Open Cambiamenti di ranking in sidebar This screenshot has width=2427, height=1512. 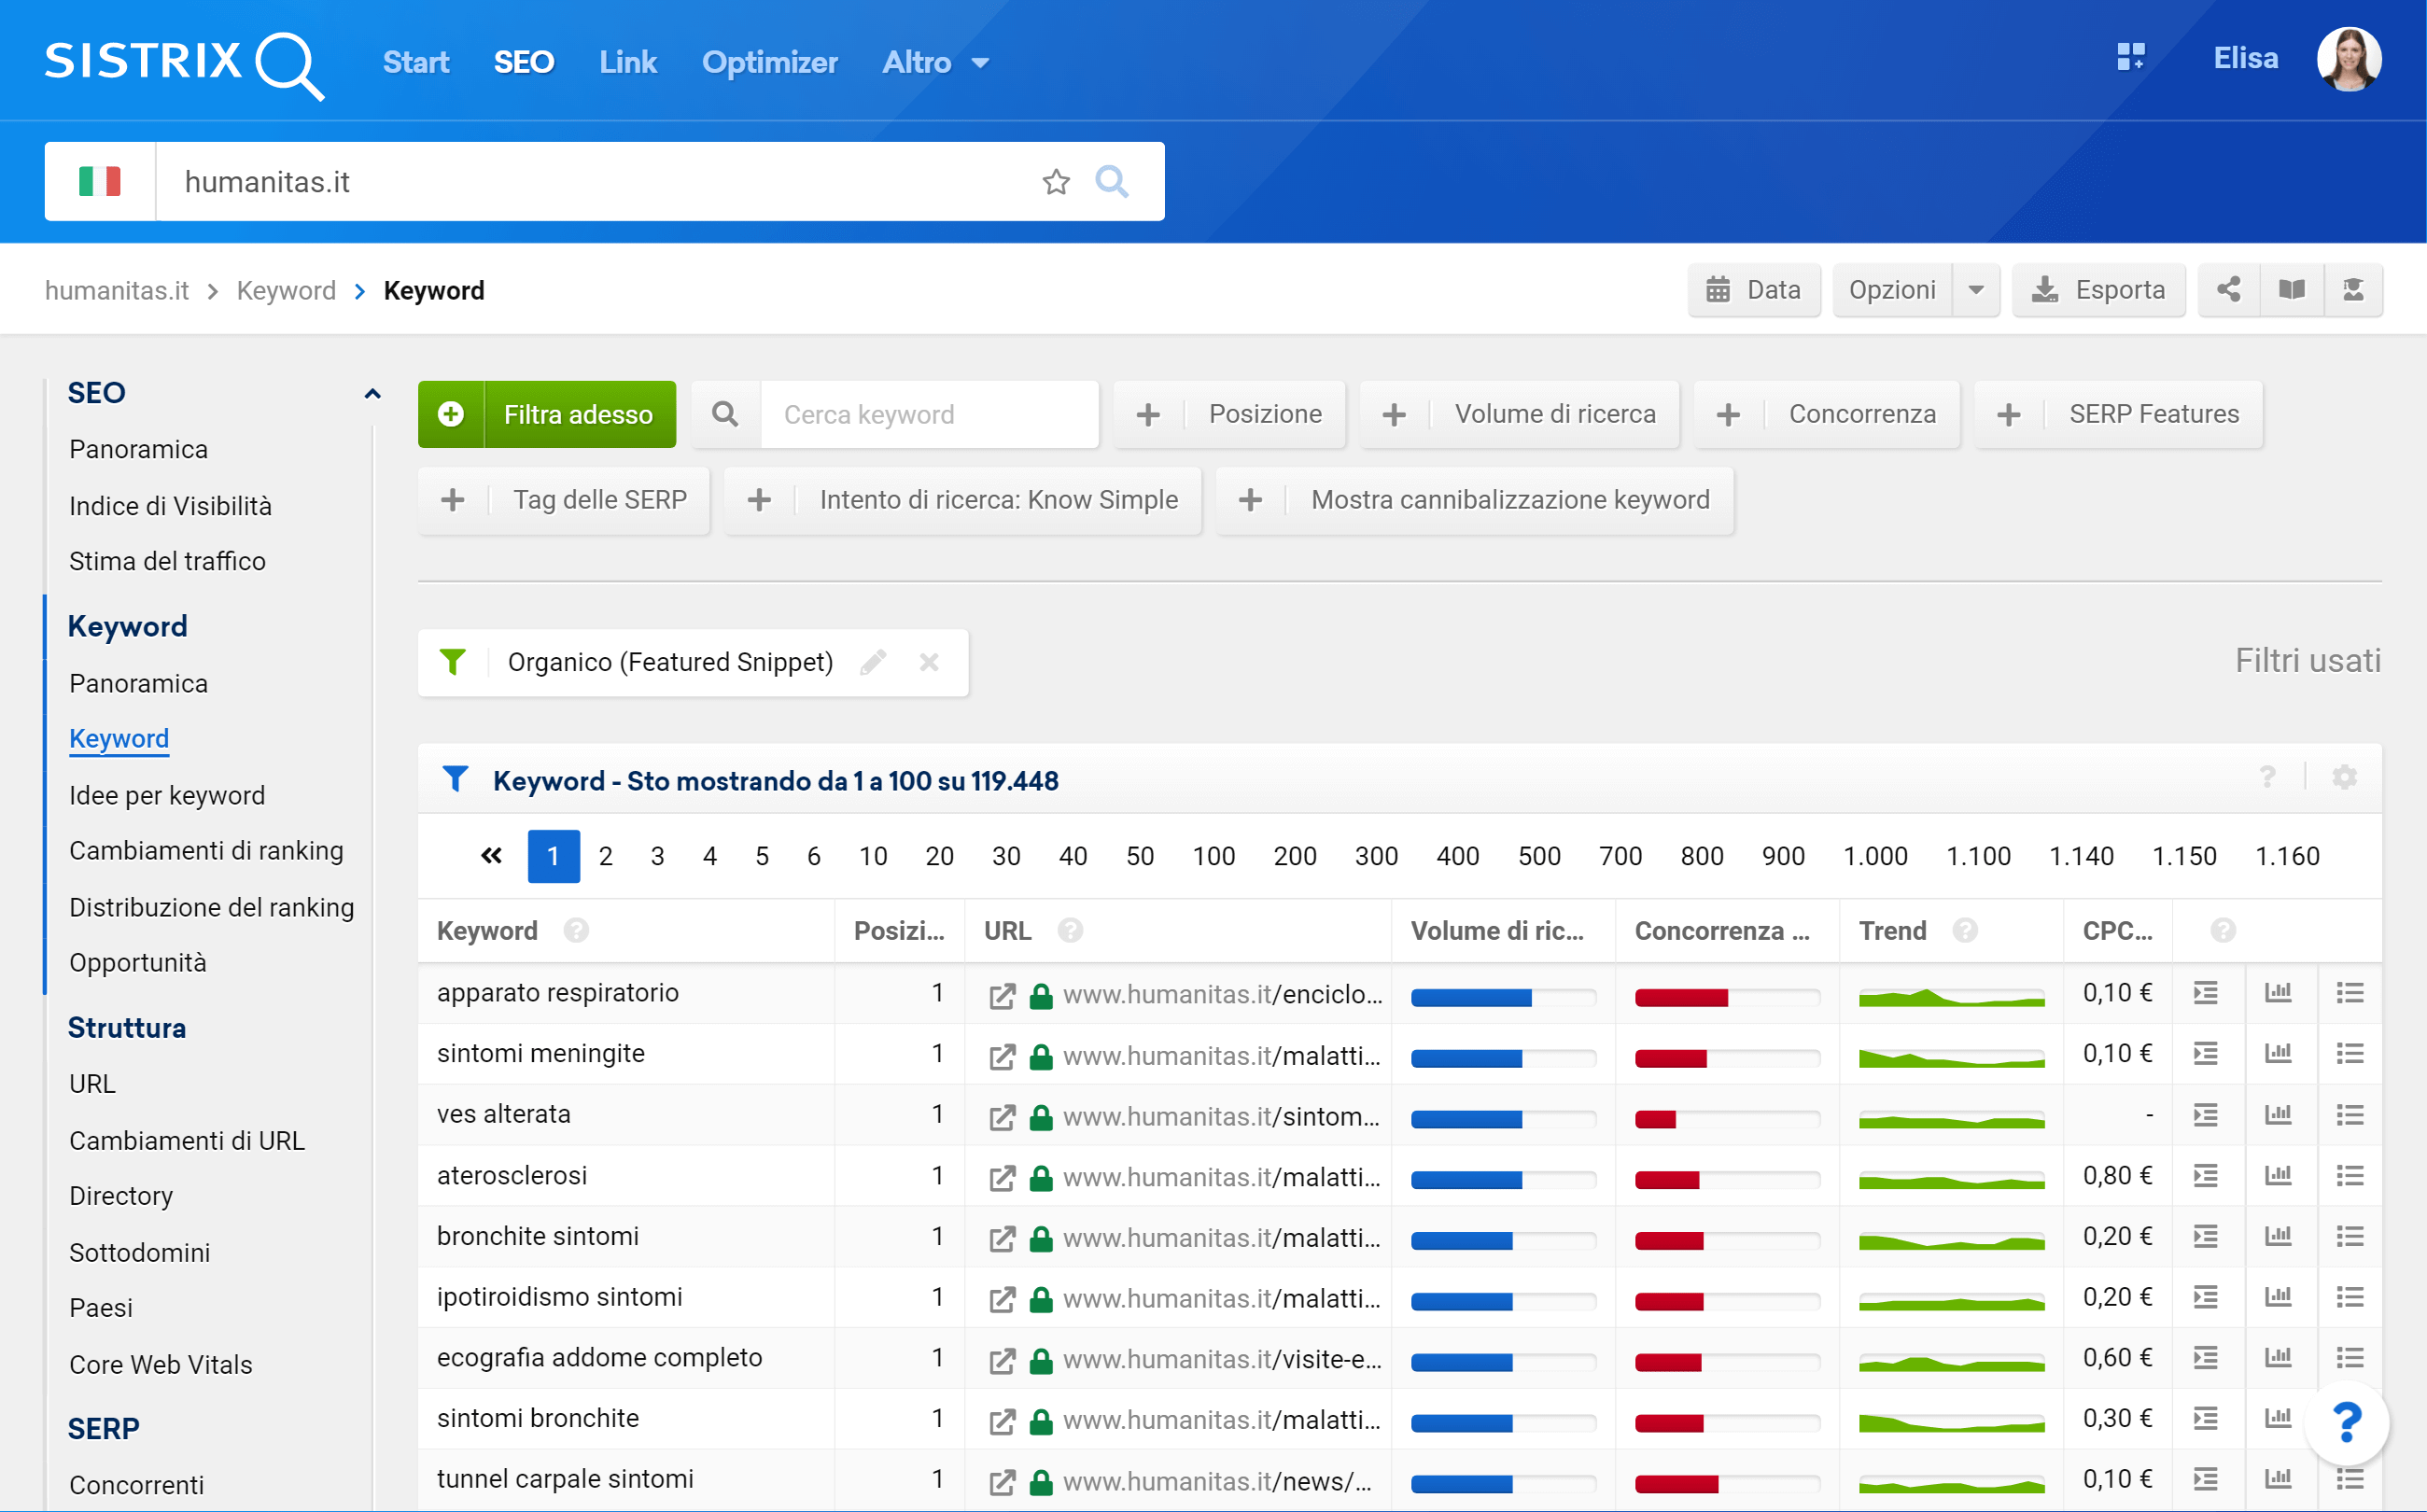[206, 850]
